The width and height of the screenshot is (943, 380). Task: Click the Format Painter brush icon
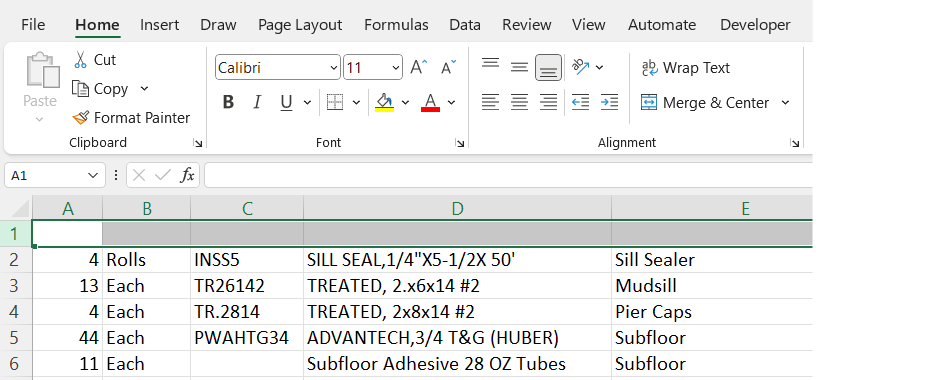tap(81, 118)
